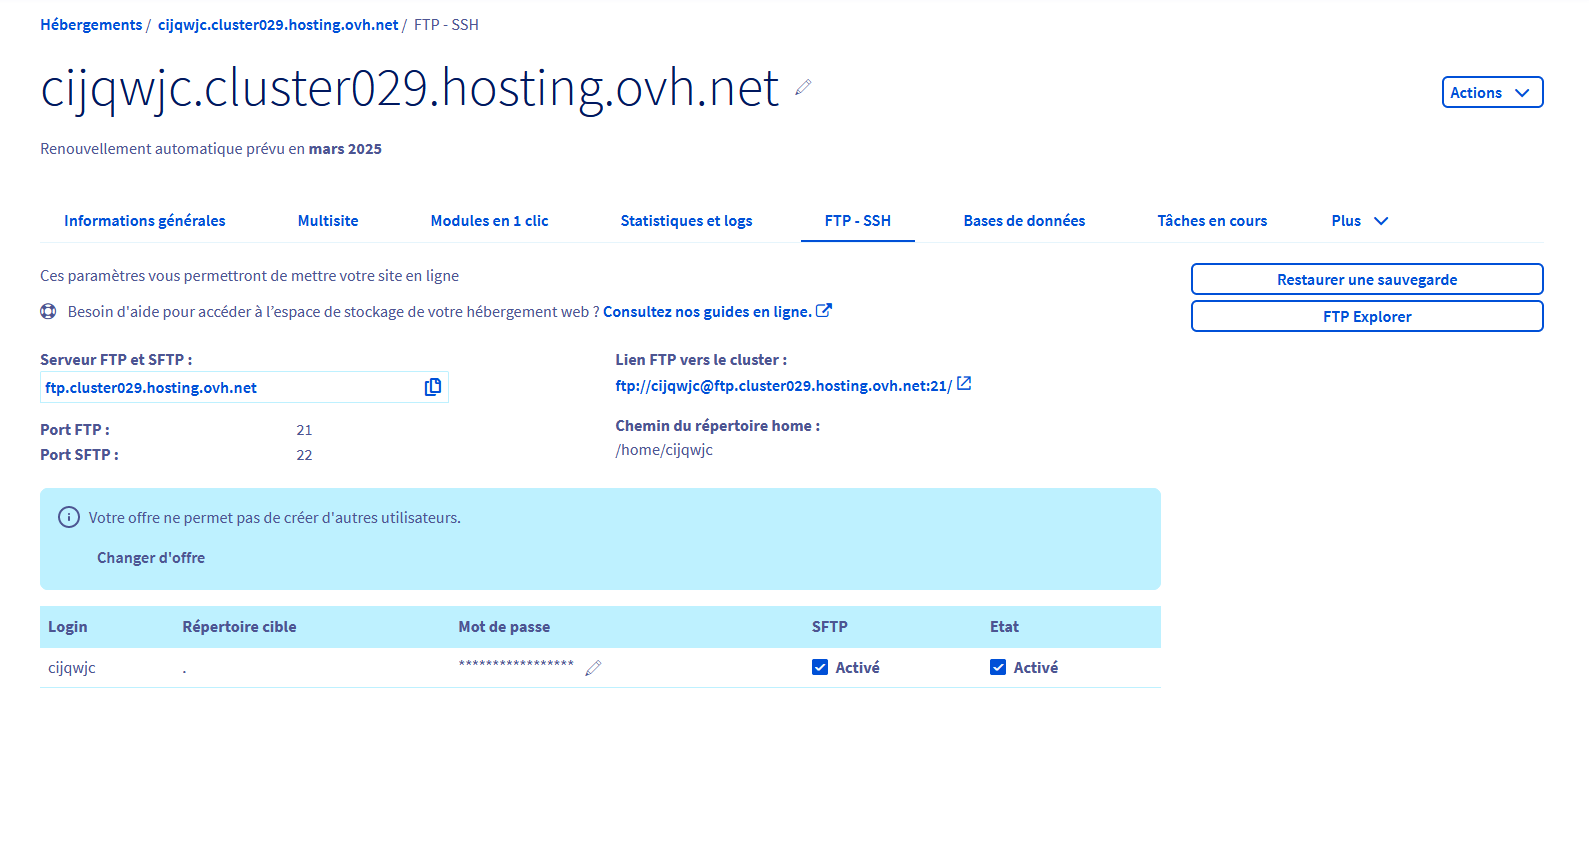Image resolution: width=1589 pixels, height=855 pixels.
Task: Open the Actions dropdown
Action: pos(1491,92)
